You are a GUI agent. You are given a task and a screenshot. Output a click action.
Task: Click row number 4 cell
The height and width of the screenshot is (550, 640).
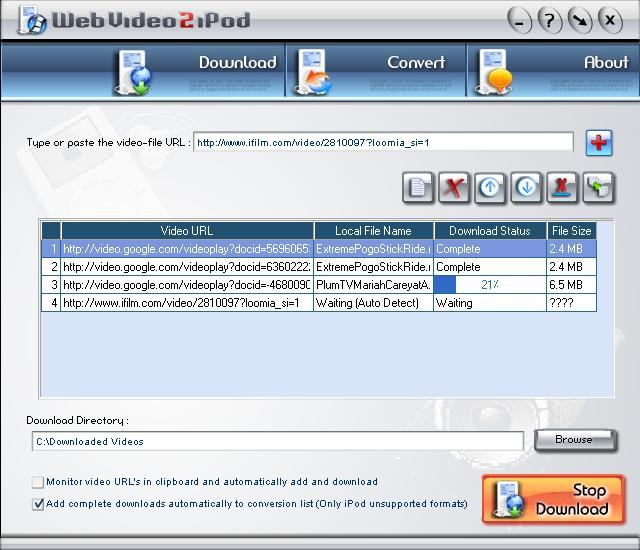point(51,303)
